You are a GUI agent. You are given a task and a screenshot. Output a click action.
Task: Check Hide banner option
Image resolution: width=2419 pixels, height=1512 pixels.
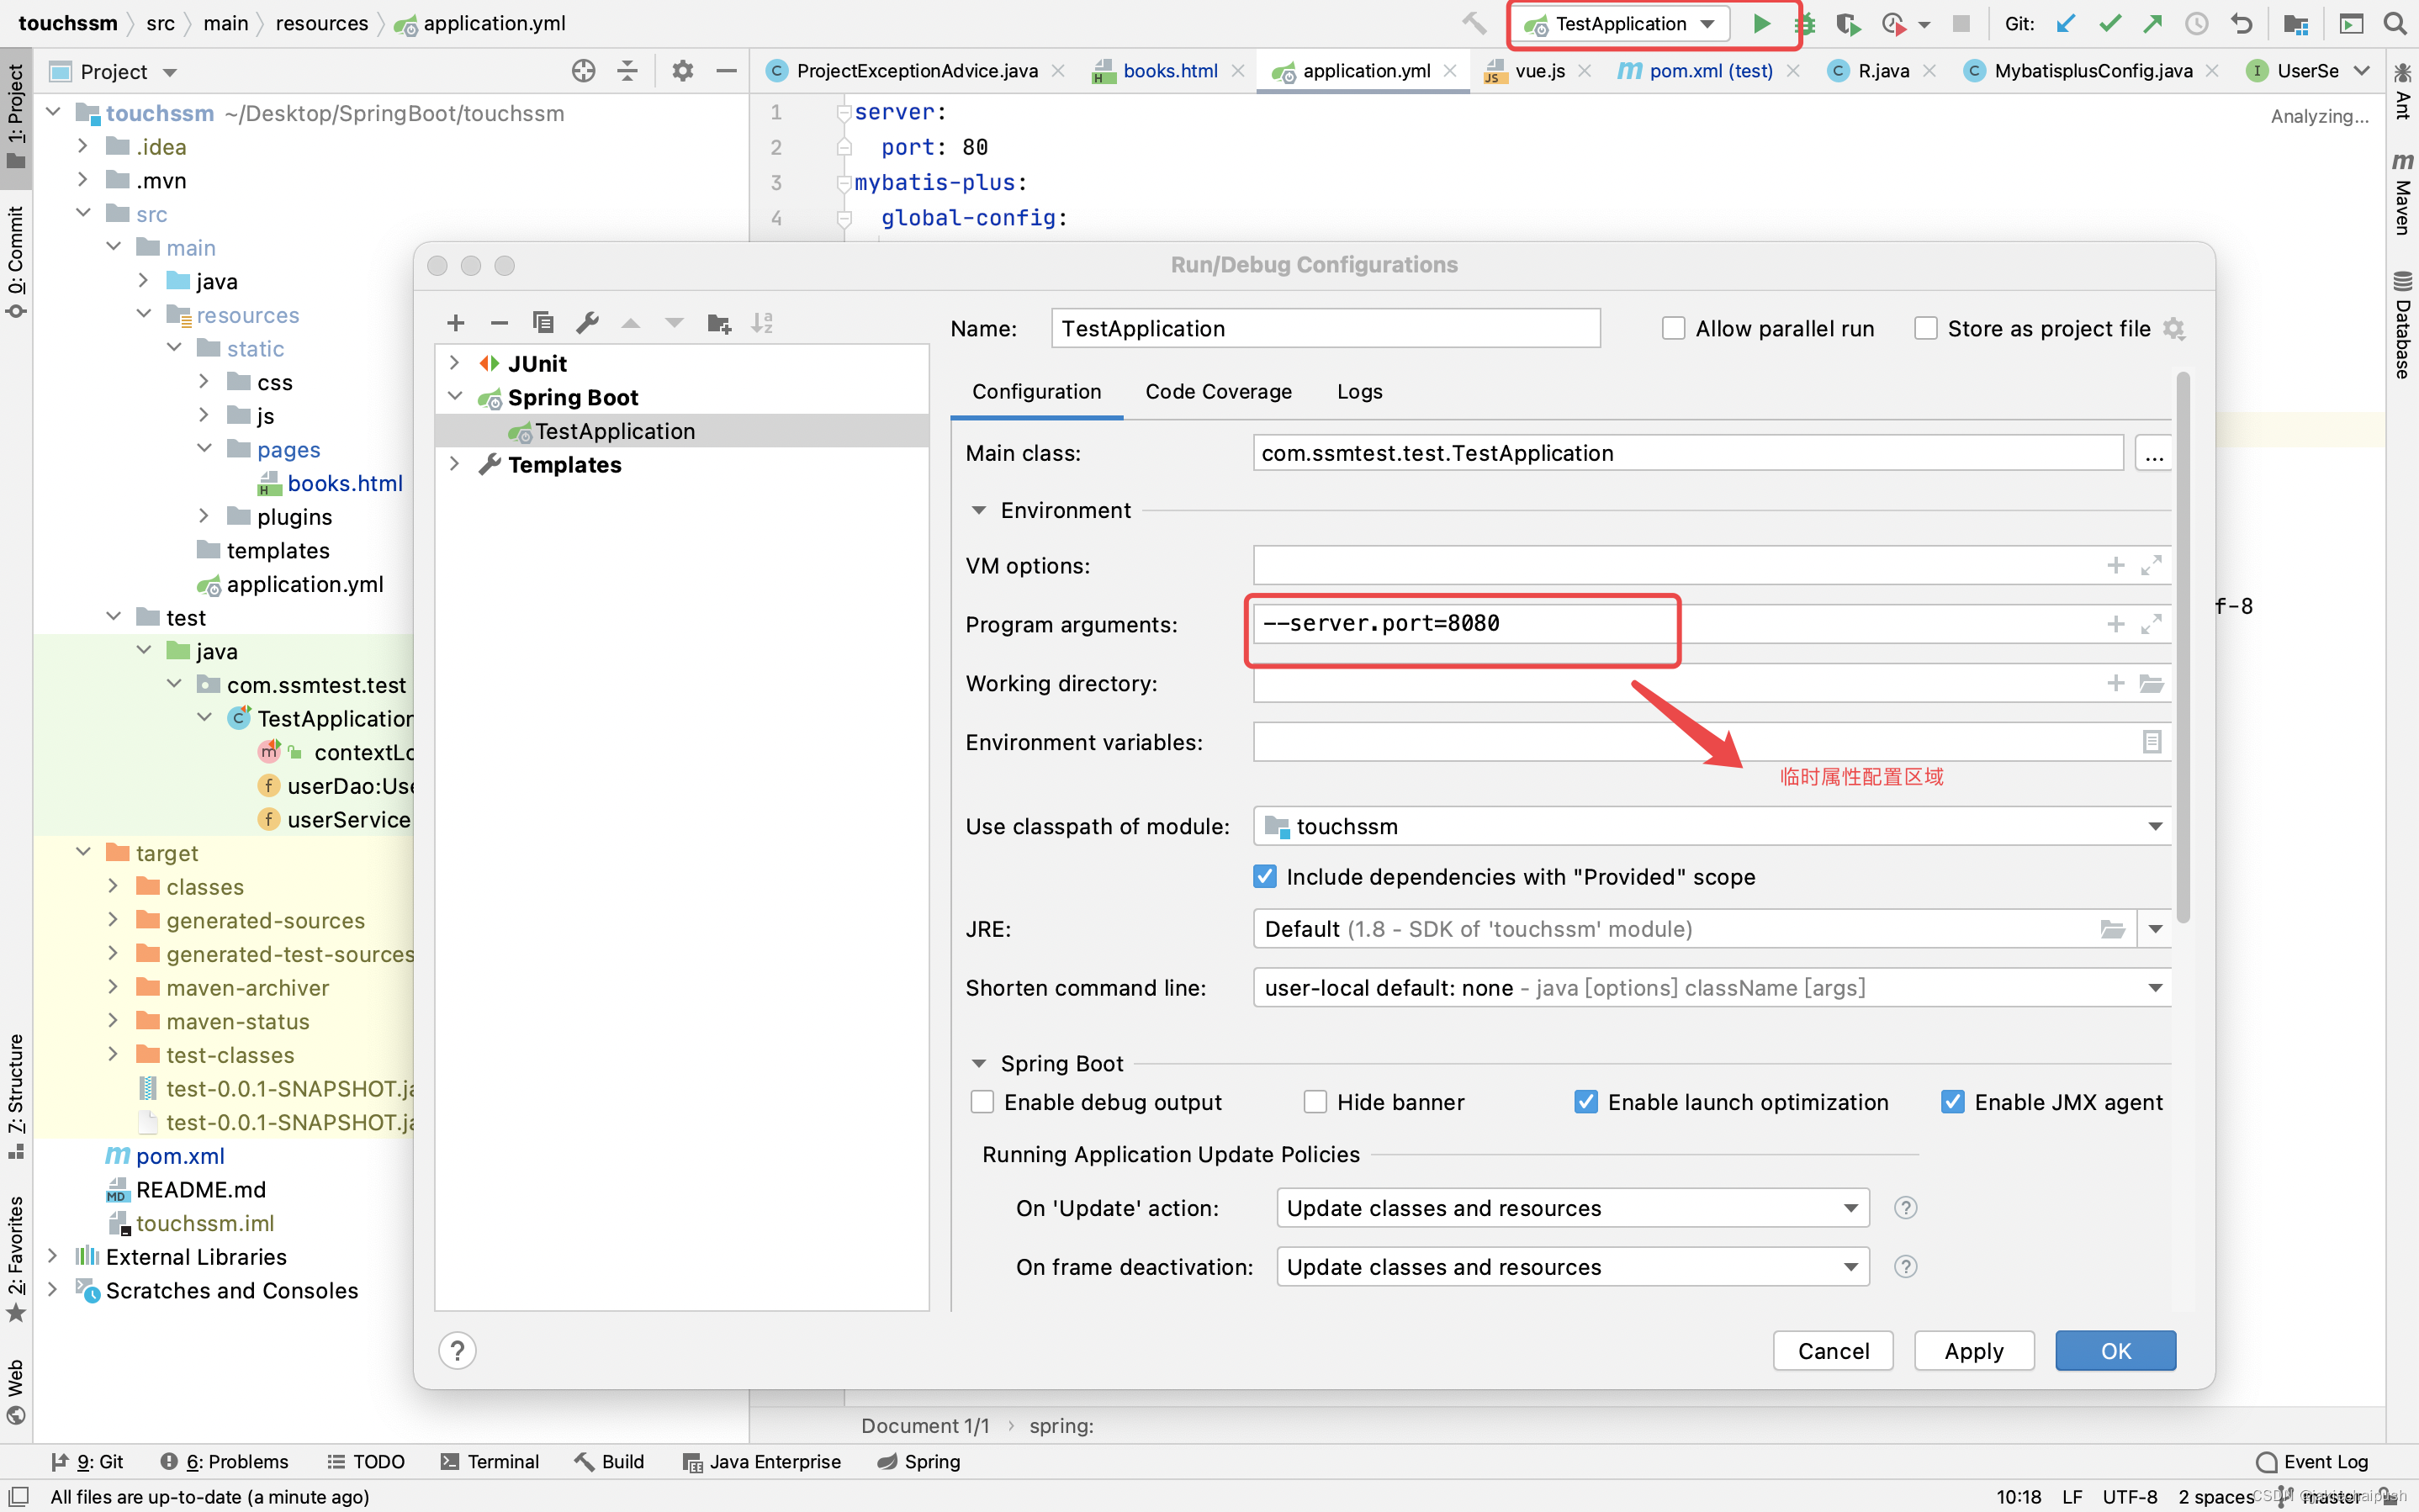[1315, 1102]
